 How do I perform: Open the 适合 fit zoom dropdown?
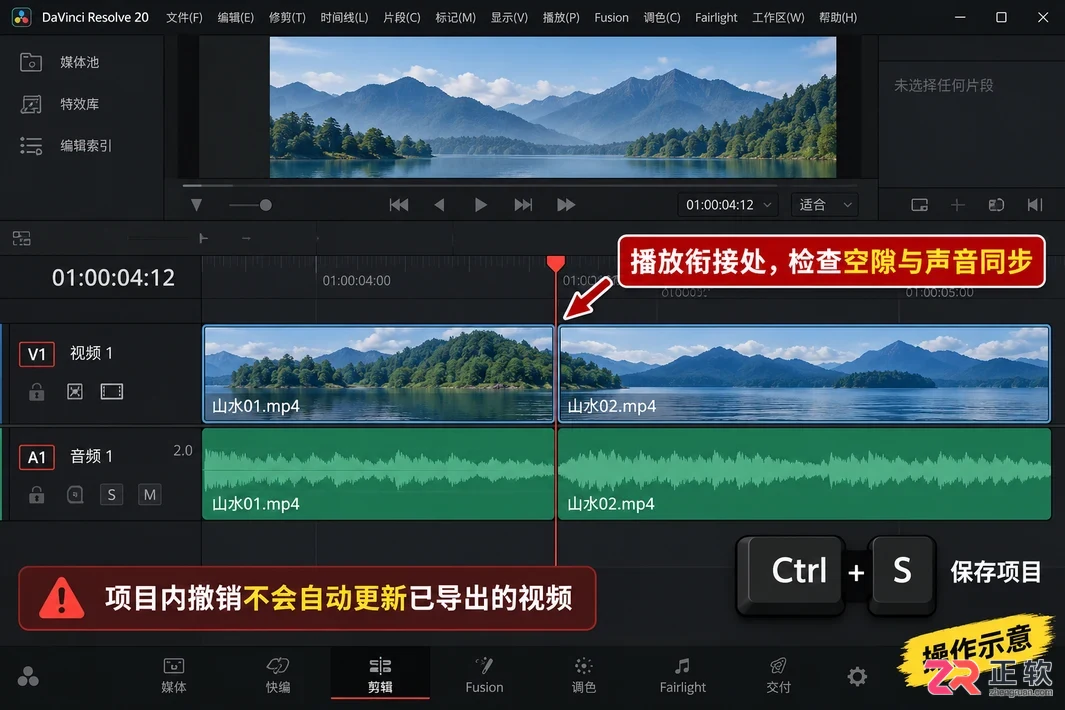coord(825,205)
